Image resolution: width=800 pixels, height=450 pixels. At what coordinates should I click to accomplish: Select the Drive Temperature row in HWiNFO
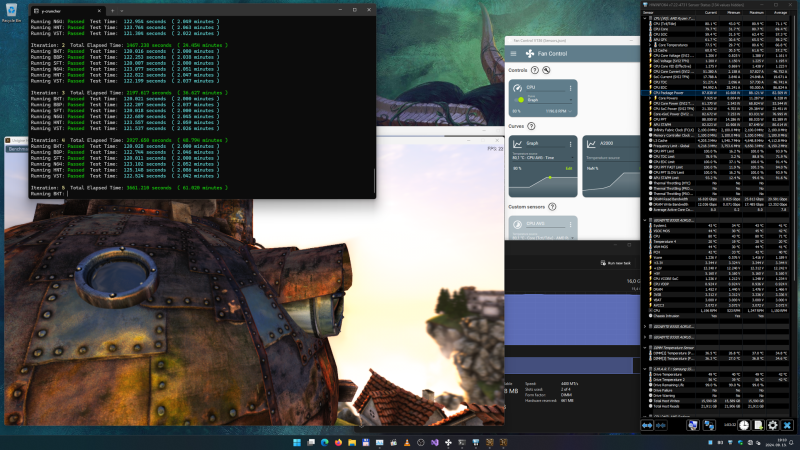point(717,374)
